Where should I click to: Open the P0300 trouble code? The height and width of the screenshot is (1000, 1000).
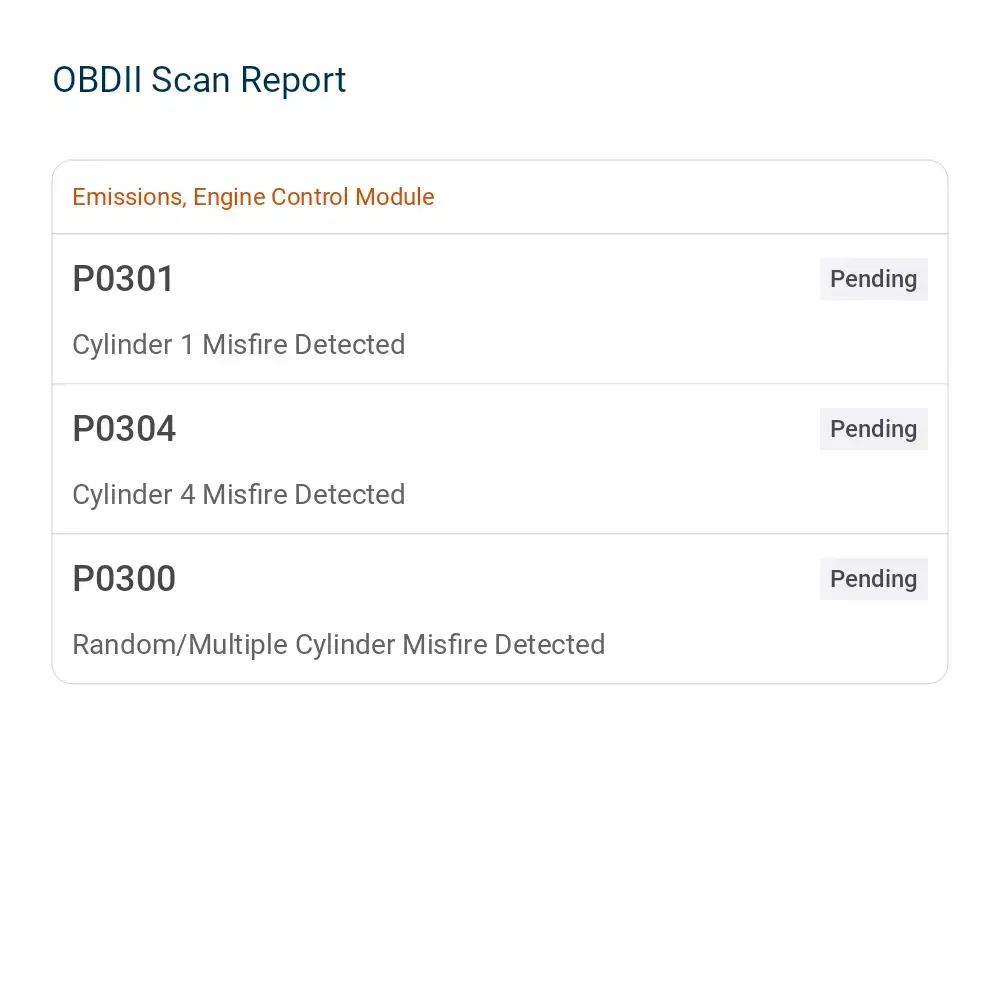pyautogui.click(x=124, y=578)
